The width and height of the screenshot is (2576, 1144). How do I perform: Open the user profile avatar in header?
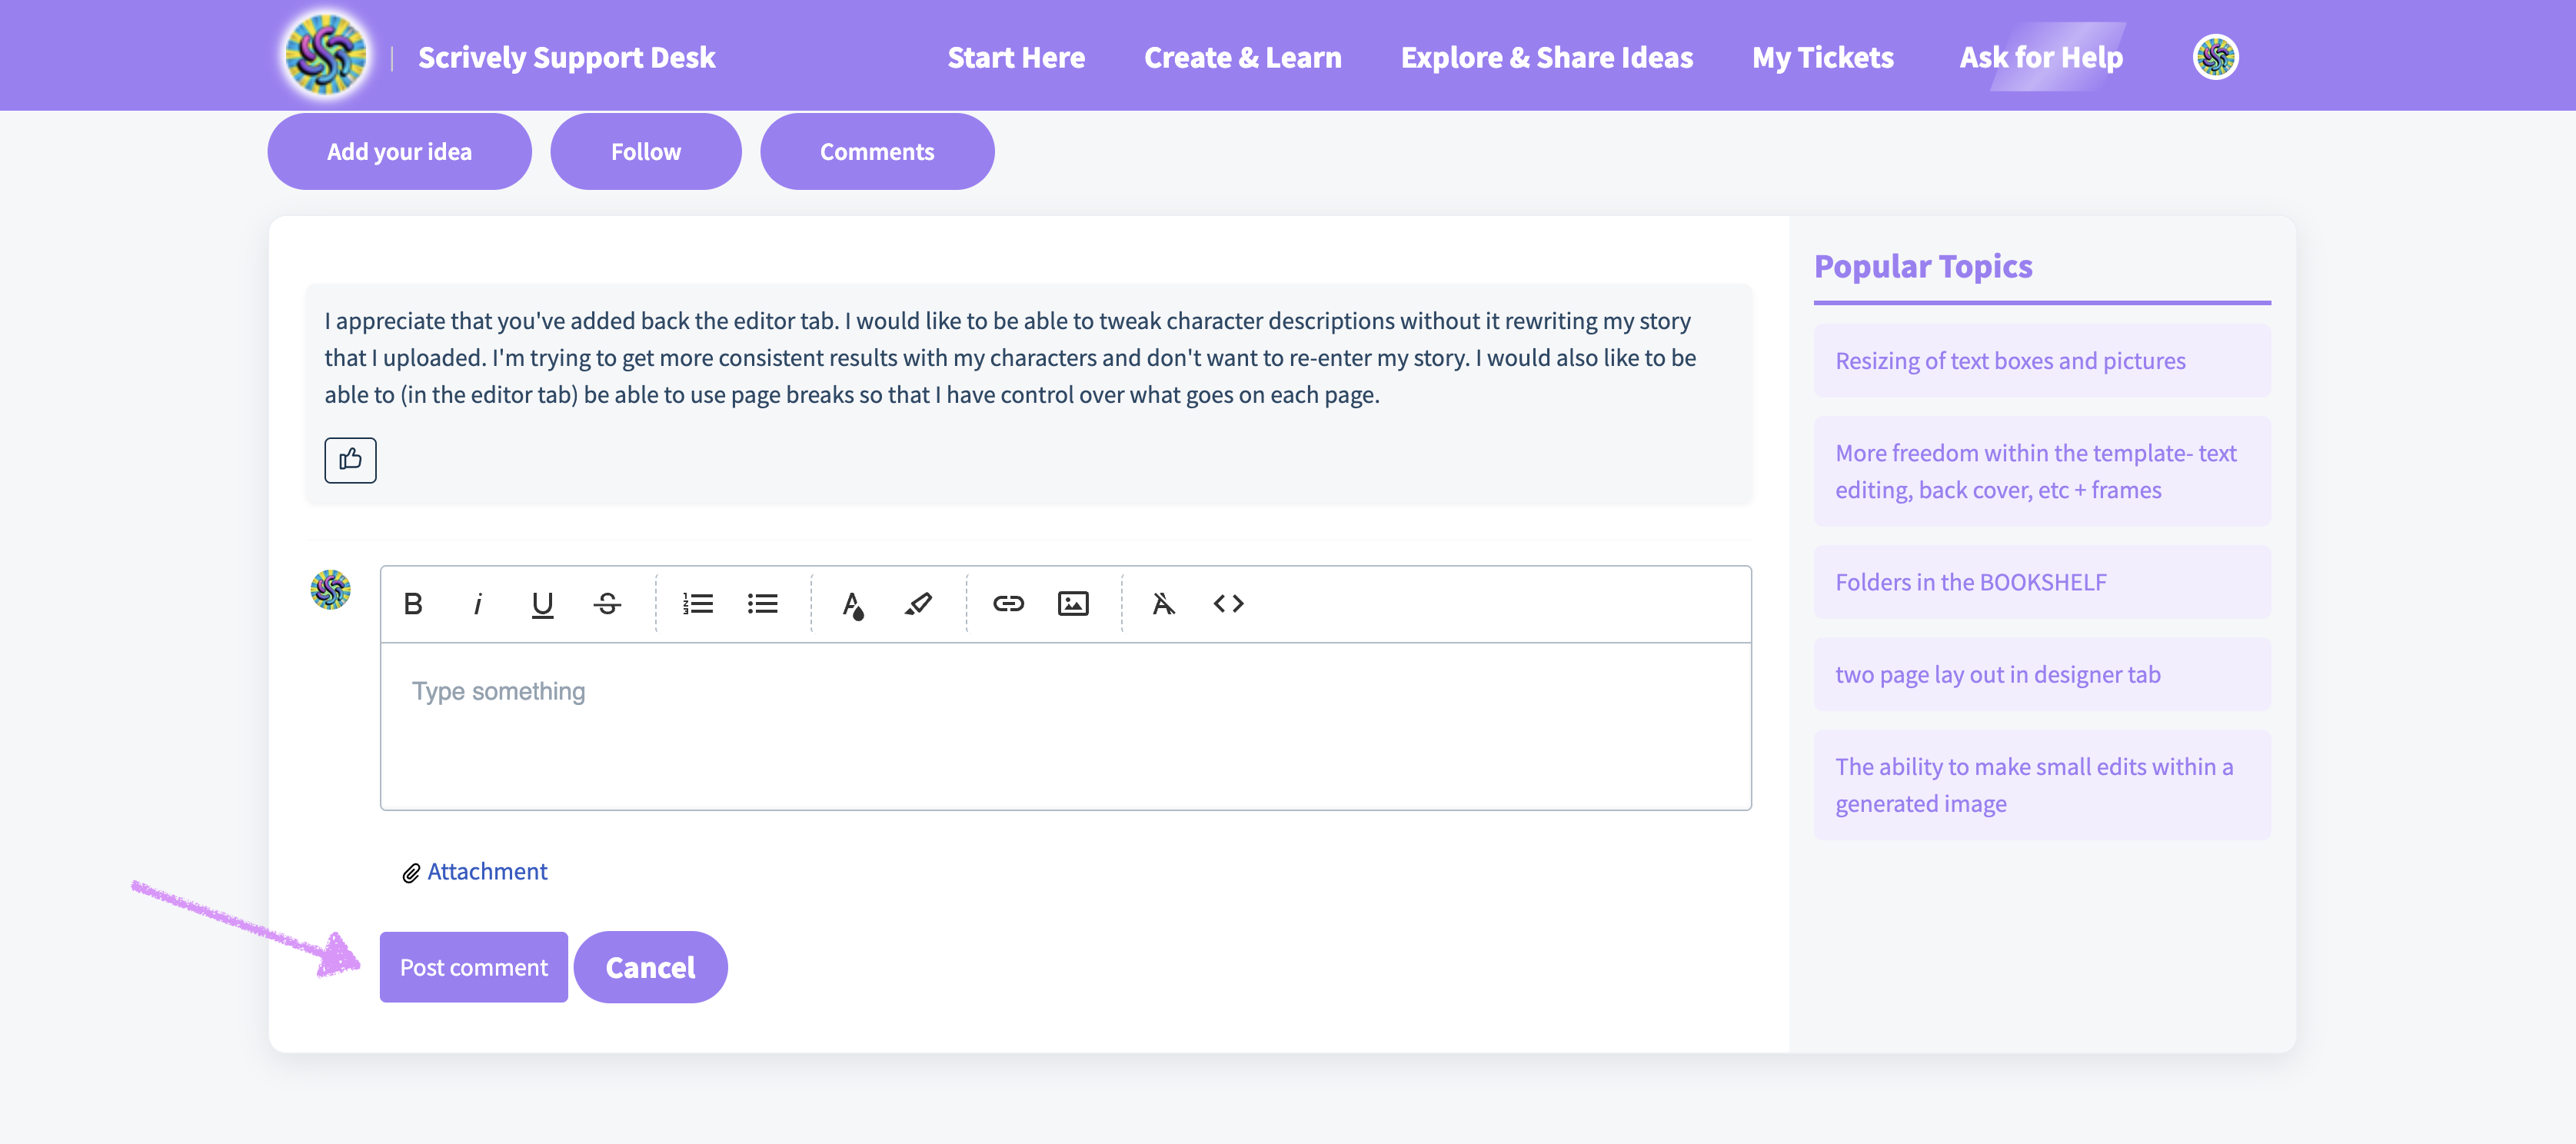[2215, 57]
